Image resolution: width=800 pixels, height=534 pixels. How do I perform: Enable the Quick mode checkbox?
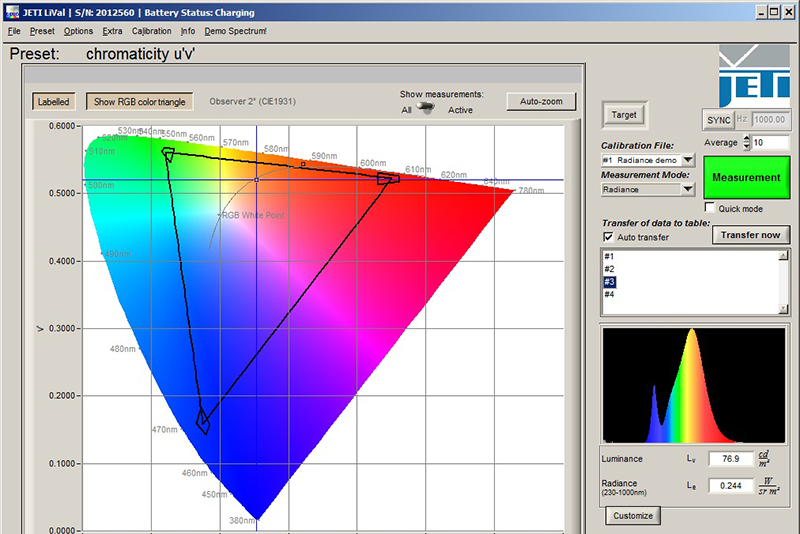pos(709,208)
